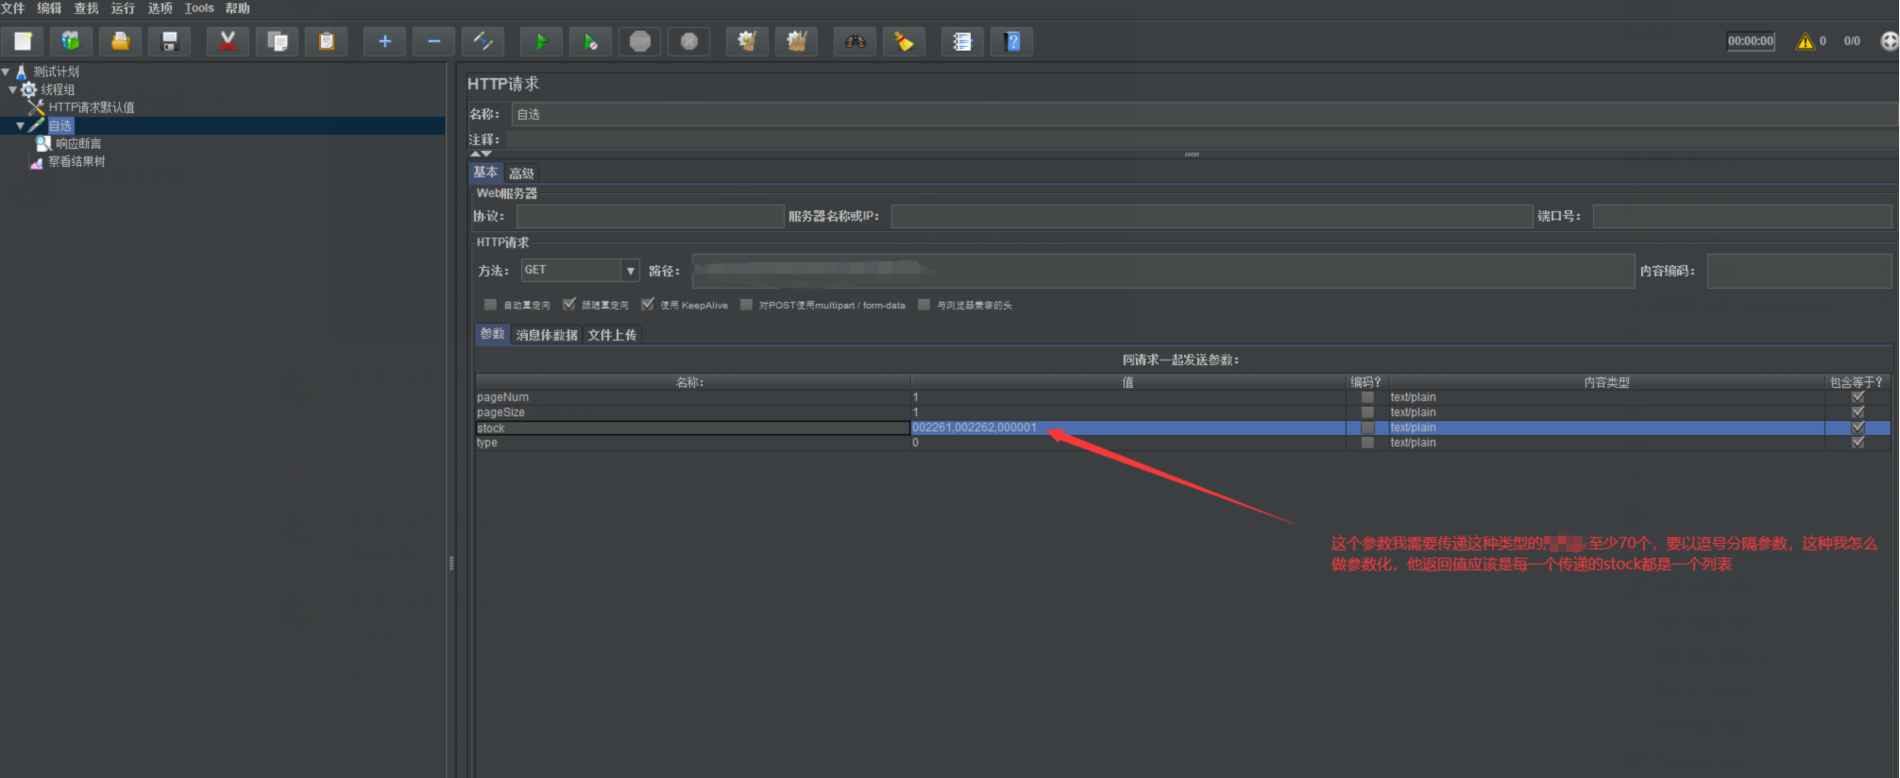Click the 服务器名称或IP input field
The height and width of the screenshot is (778, 1900).
1211,217
